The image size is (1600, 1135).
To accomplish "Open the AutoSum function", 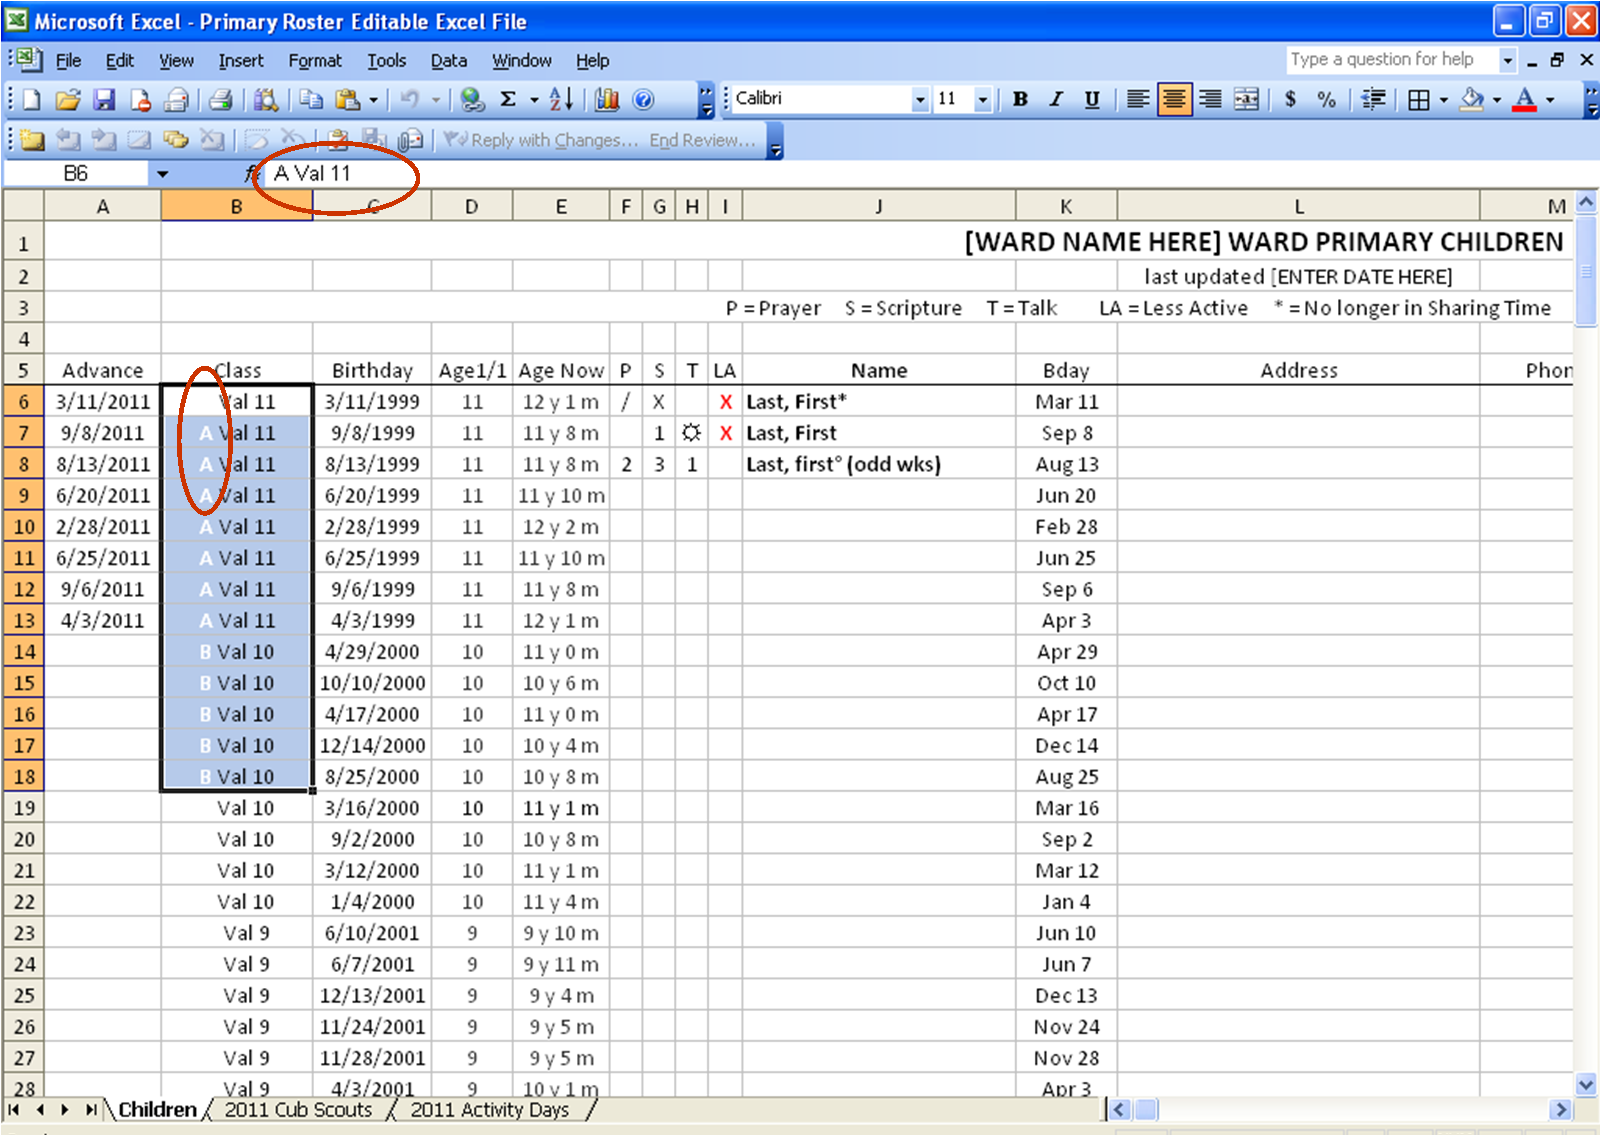I will [510, 99].
